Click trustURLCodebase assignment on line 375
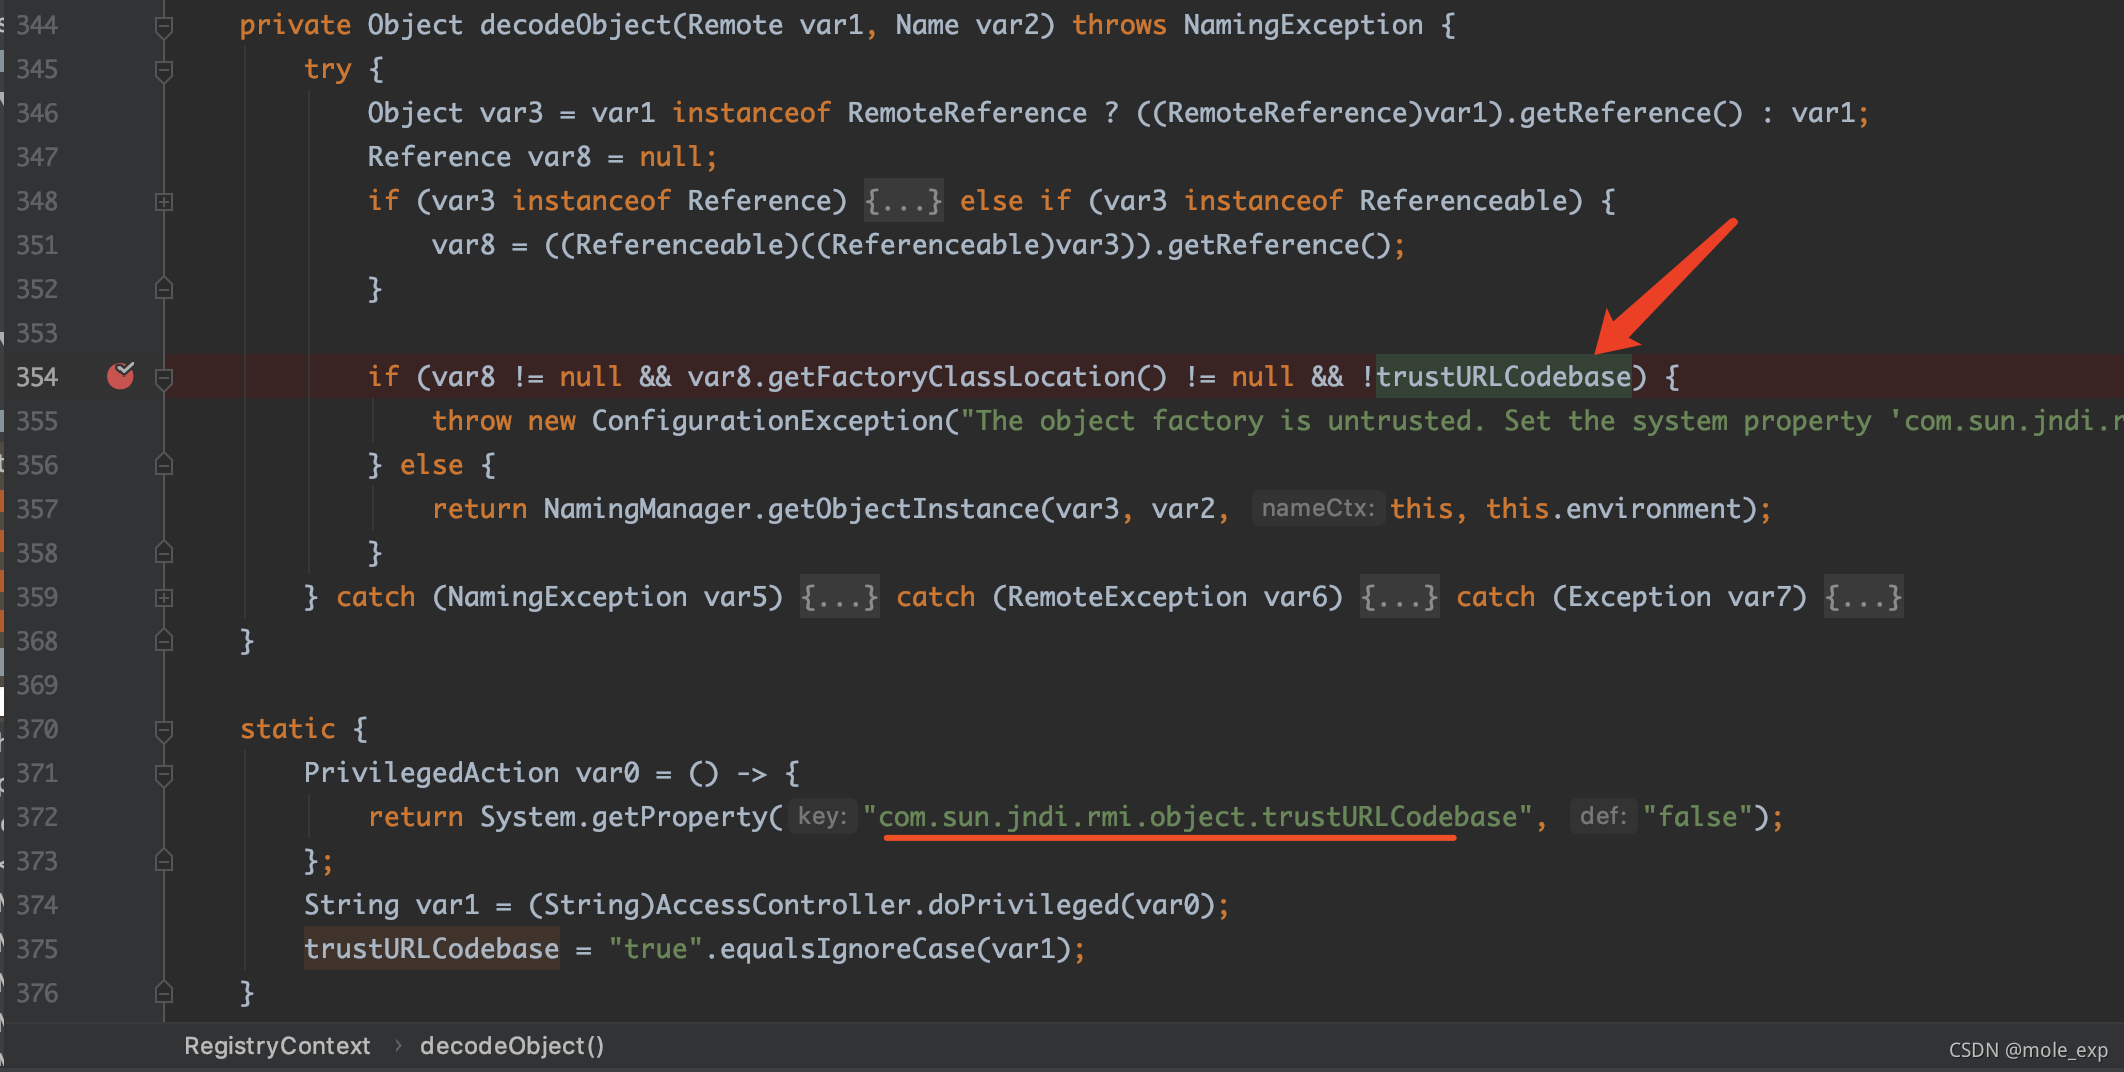This screenshot has width=2124, height=1072. click(x=431, y=949)
